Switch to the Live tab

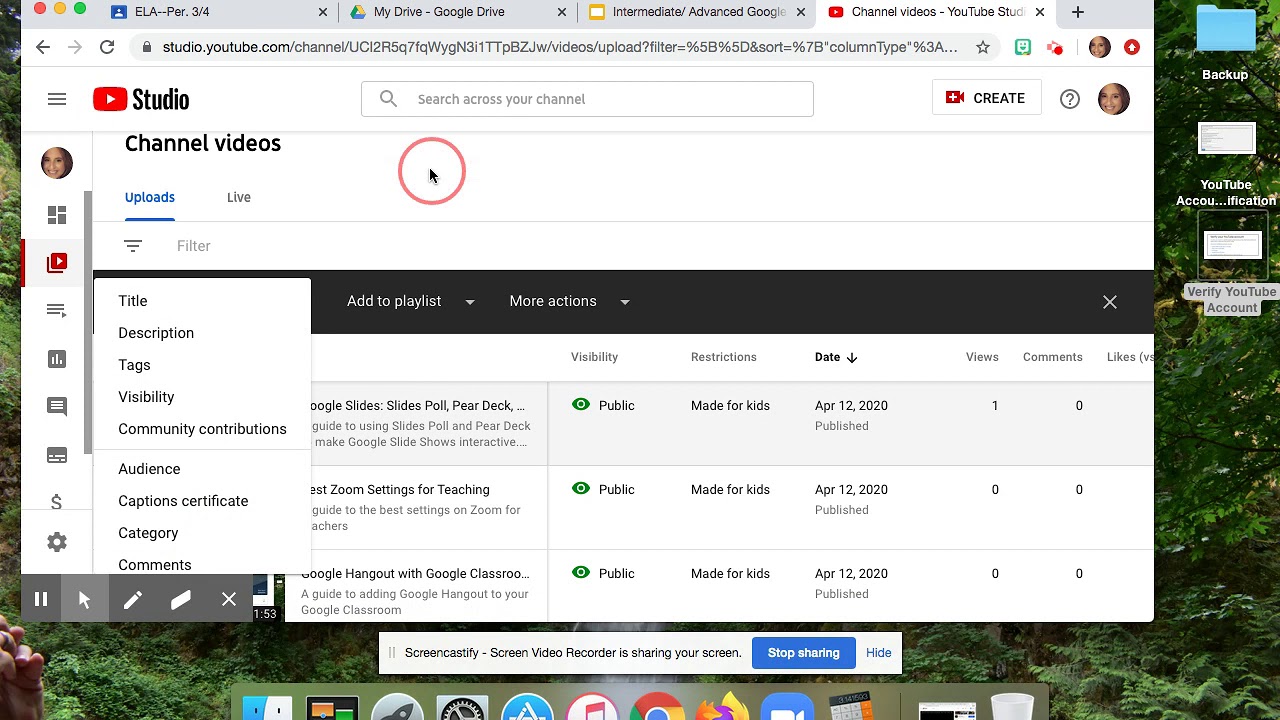click(x=238, y=197)
